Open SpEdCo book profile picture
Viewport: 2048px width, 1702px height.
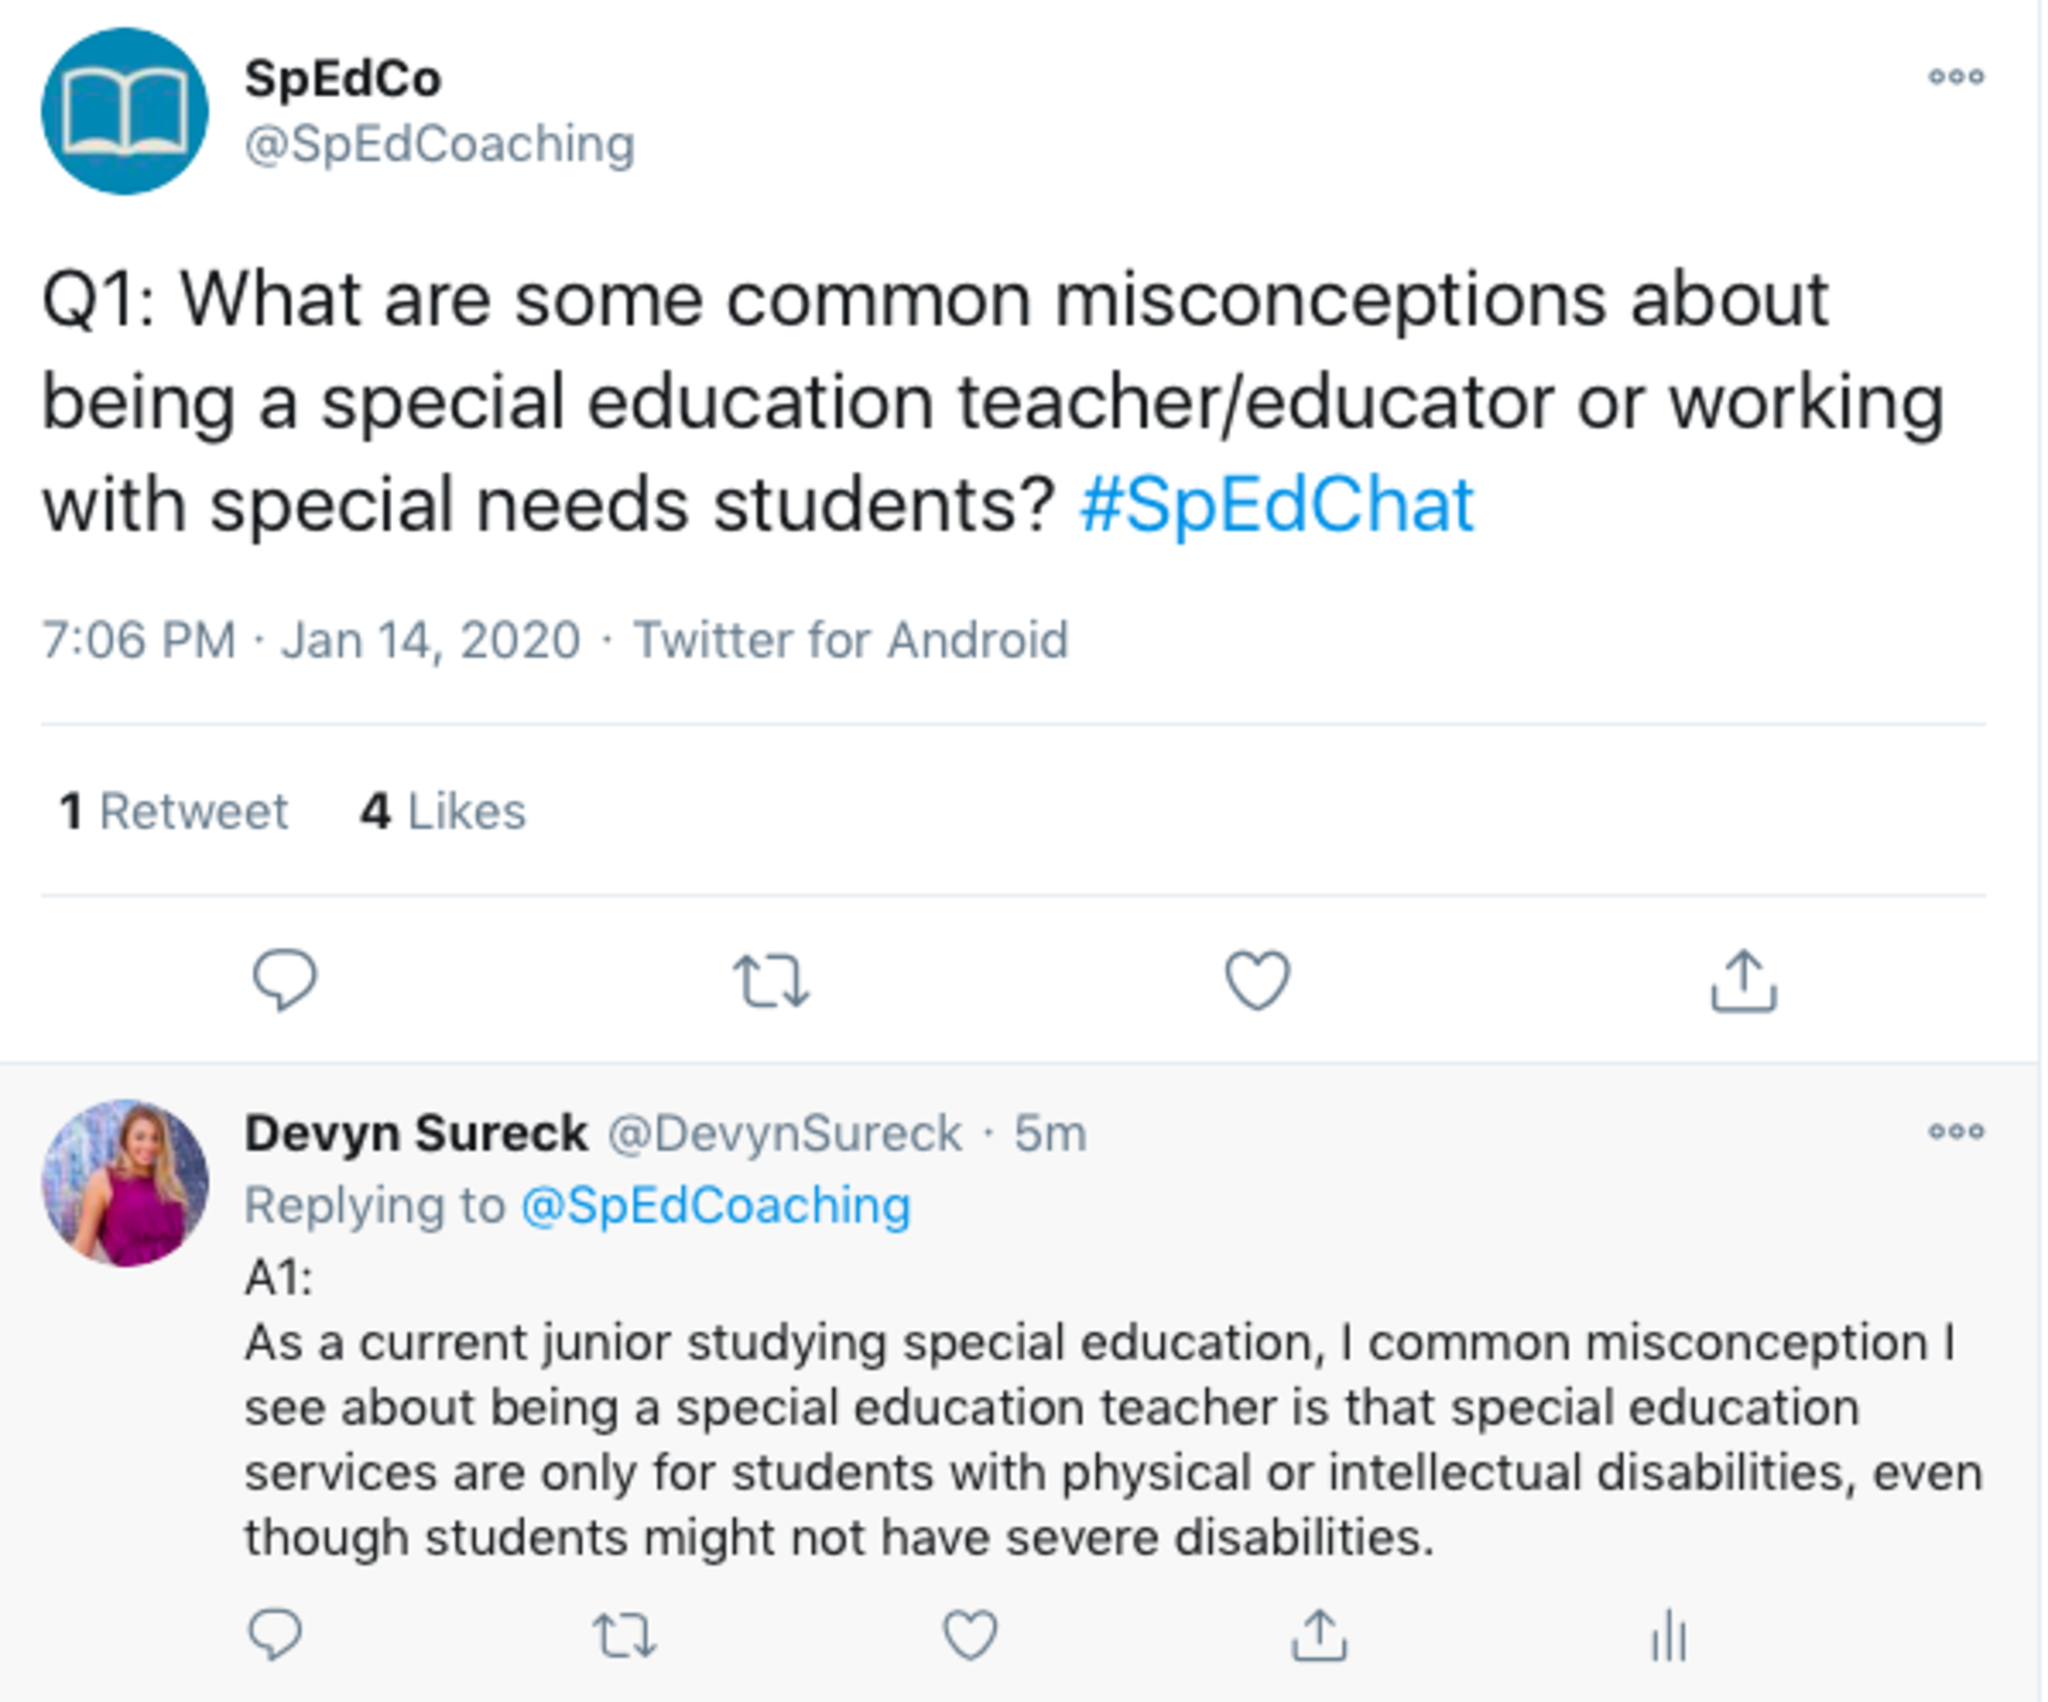(125, 111)
